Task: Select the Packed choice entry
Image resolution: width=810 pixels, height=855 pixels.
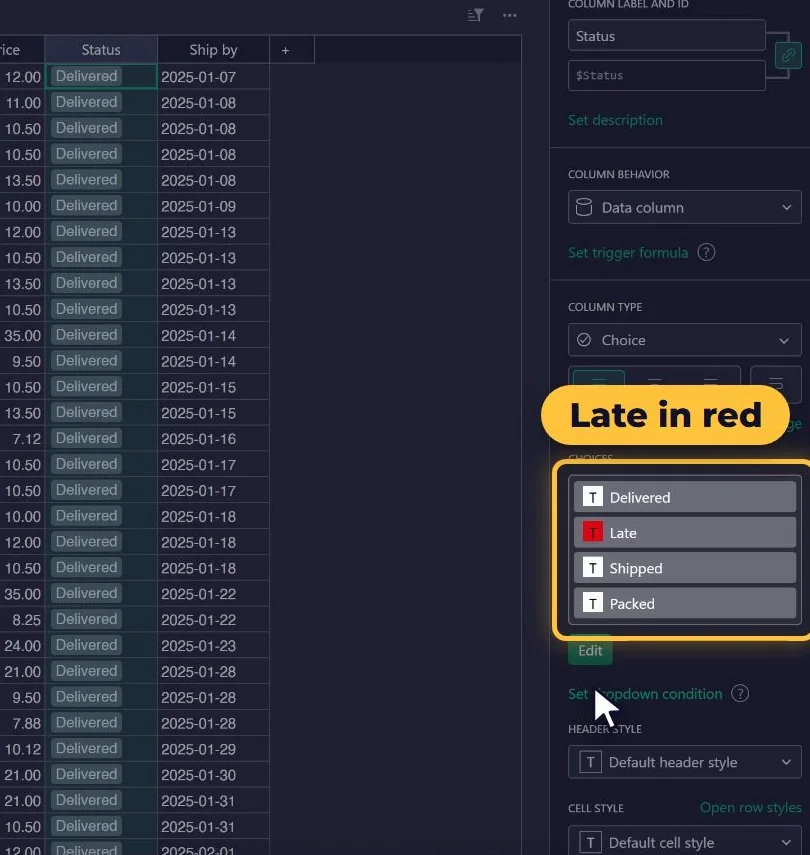Action: (x=685, y=603)
